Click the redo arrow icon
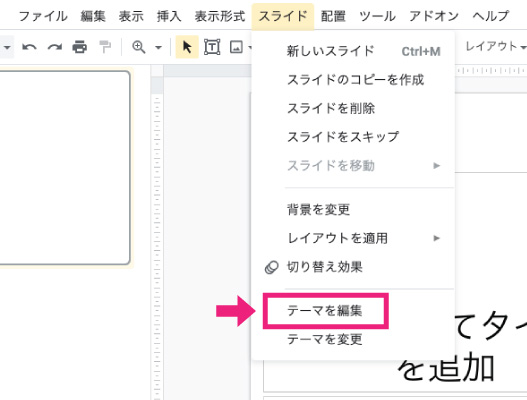 point(54,47)
